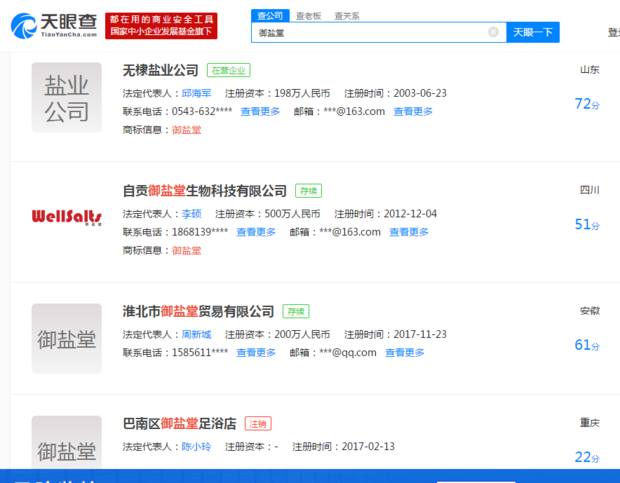Open trademark 御盐堂 under 无棣盐业公司
This screenshot has width=620, height=483.
[186, 130]
